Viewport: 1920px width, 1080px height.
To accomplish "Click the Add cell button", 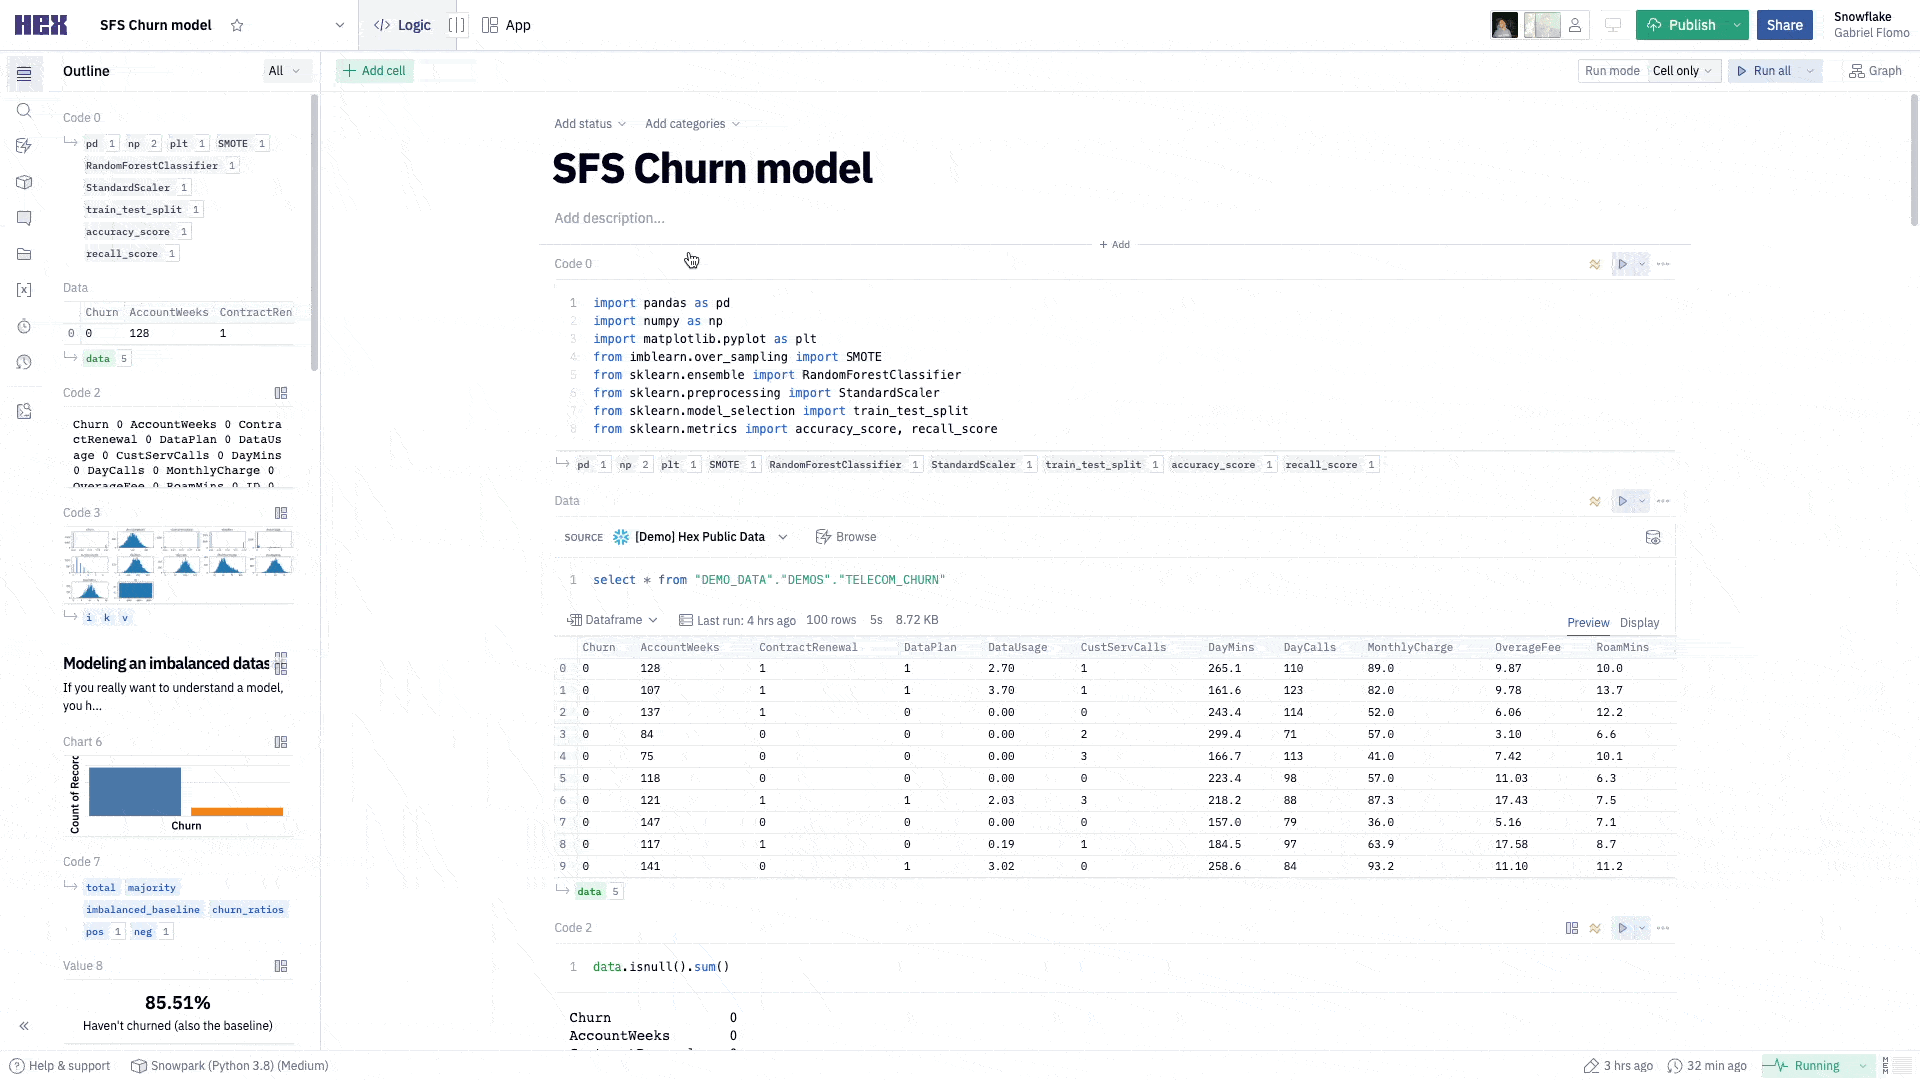I will (375, 71).
